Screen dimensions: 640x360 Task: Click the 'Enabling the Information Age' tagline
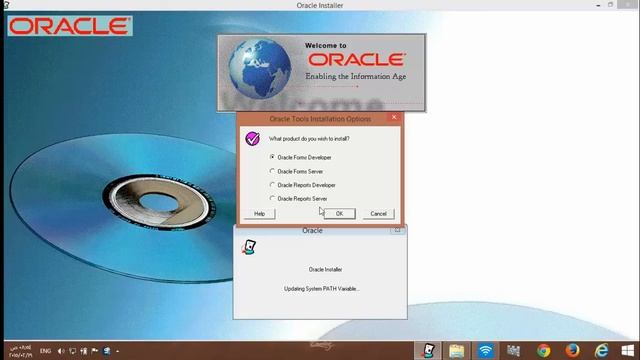[x=356, y=76]
